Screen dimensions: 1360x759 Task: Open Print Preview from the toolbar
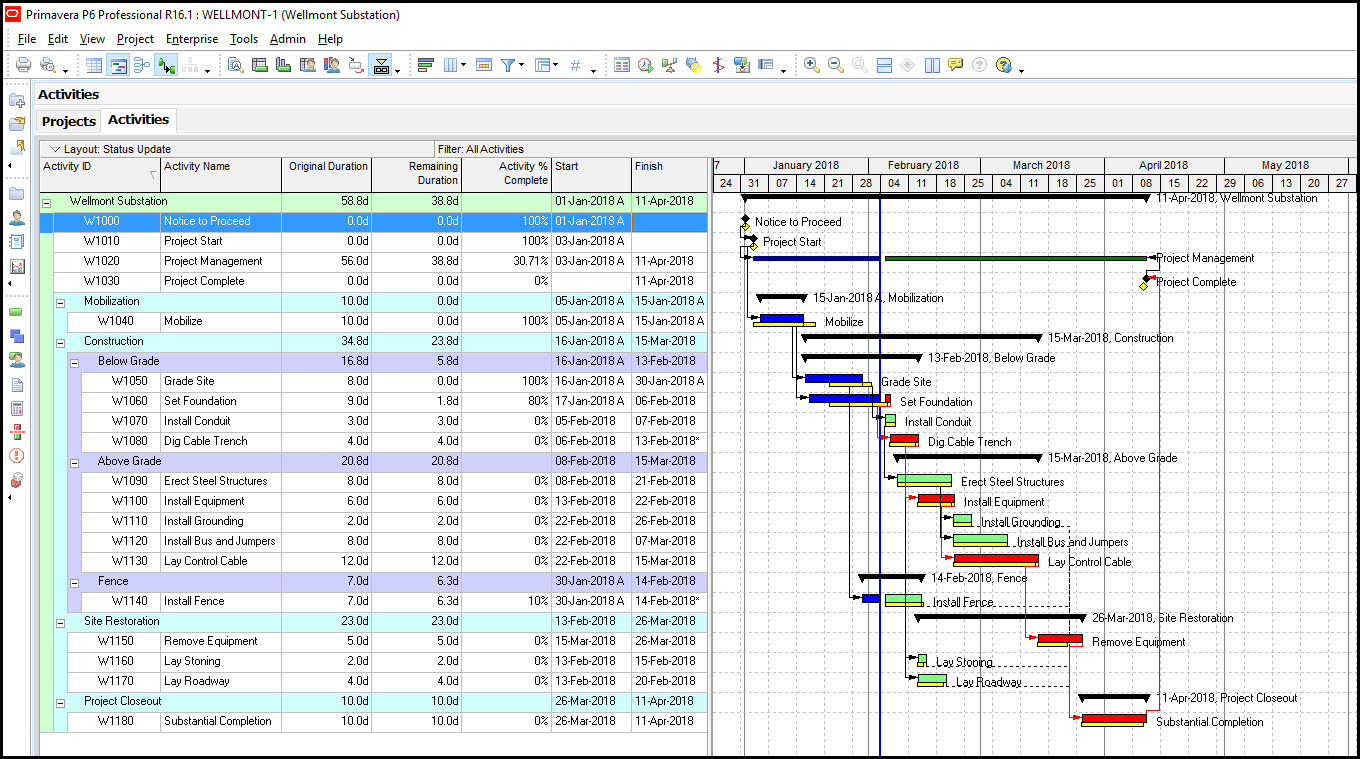[46, 65]
